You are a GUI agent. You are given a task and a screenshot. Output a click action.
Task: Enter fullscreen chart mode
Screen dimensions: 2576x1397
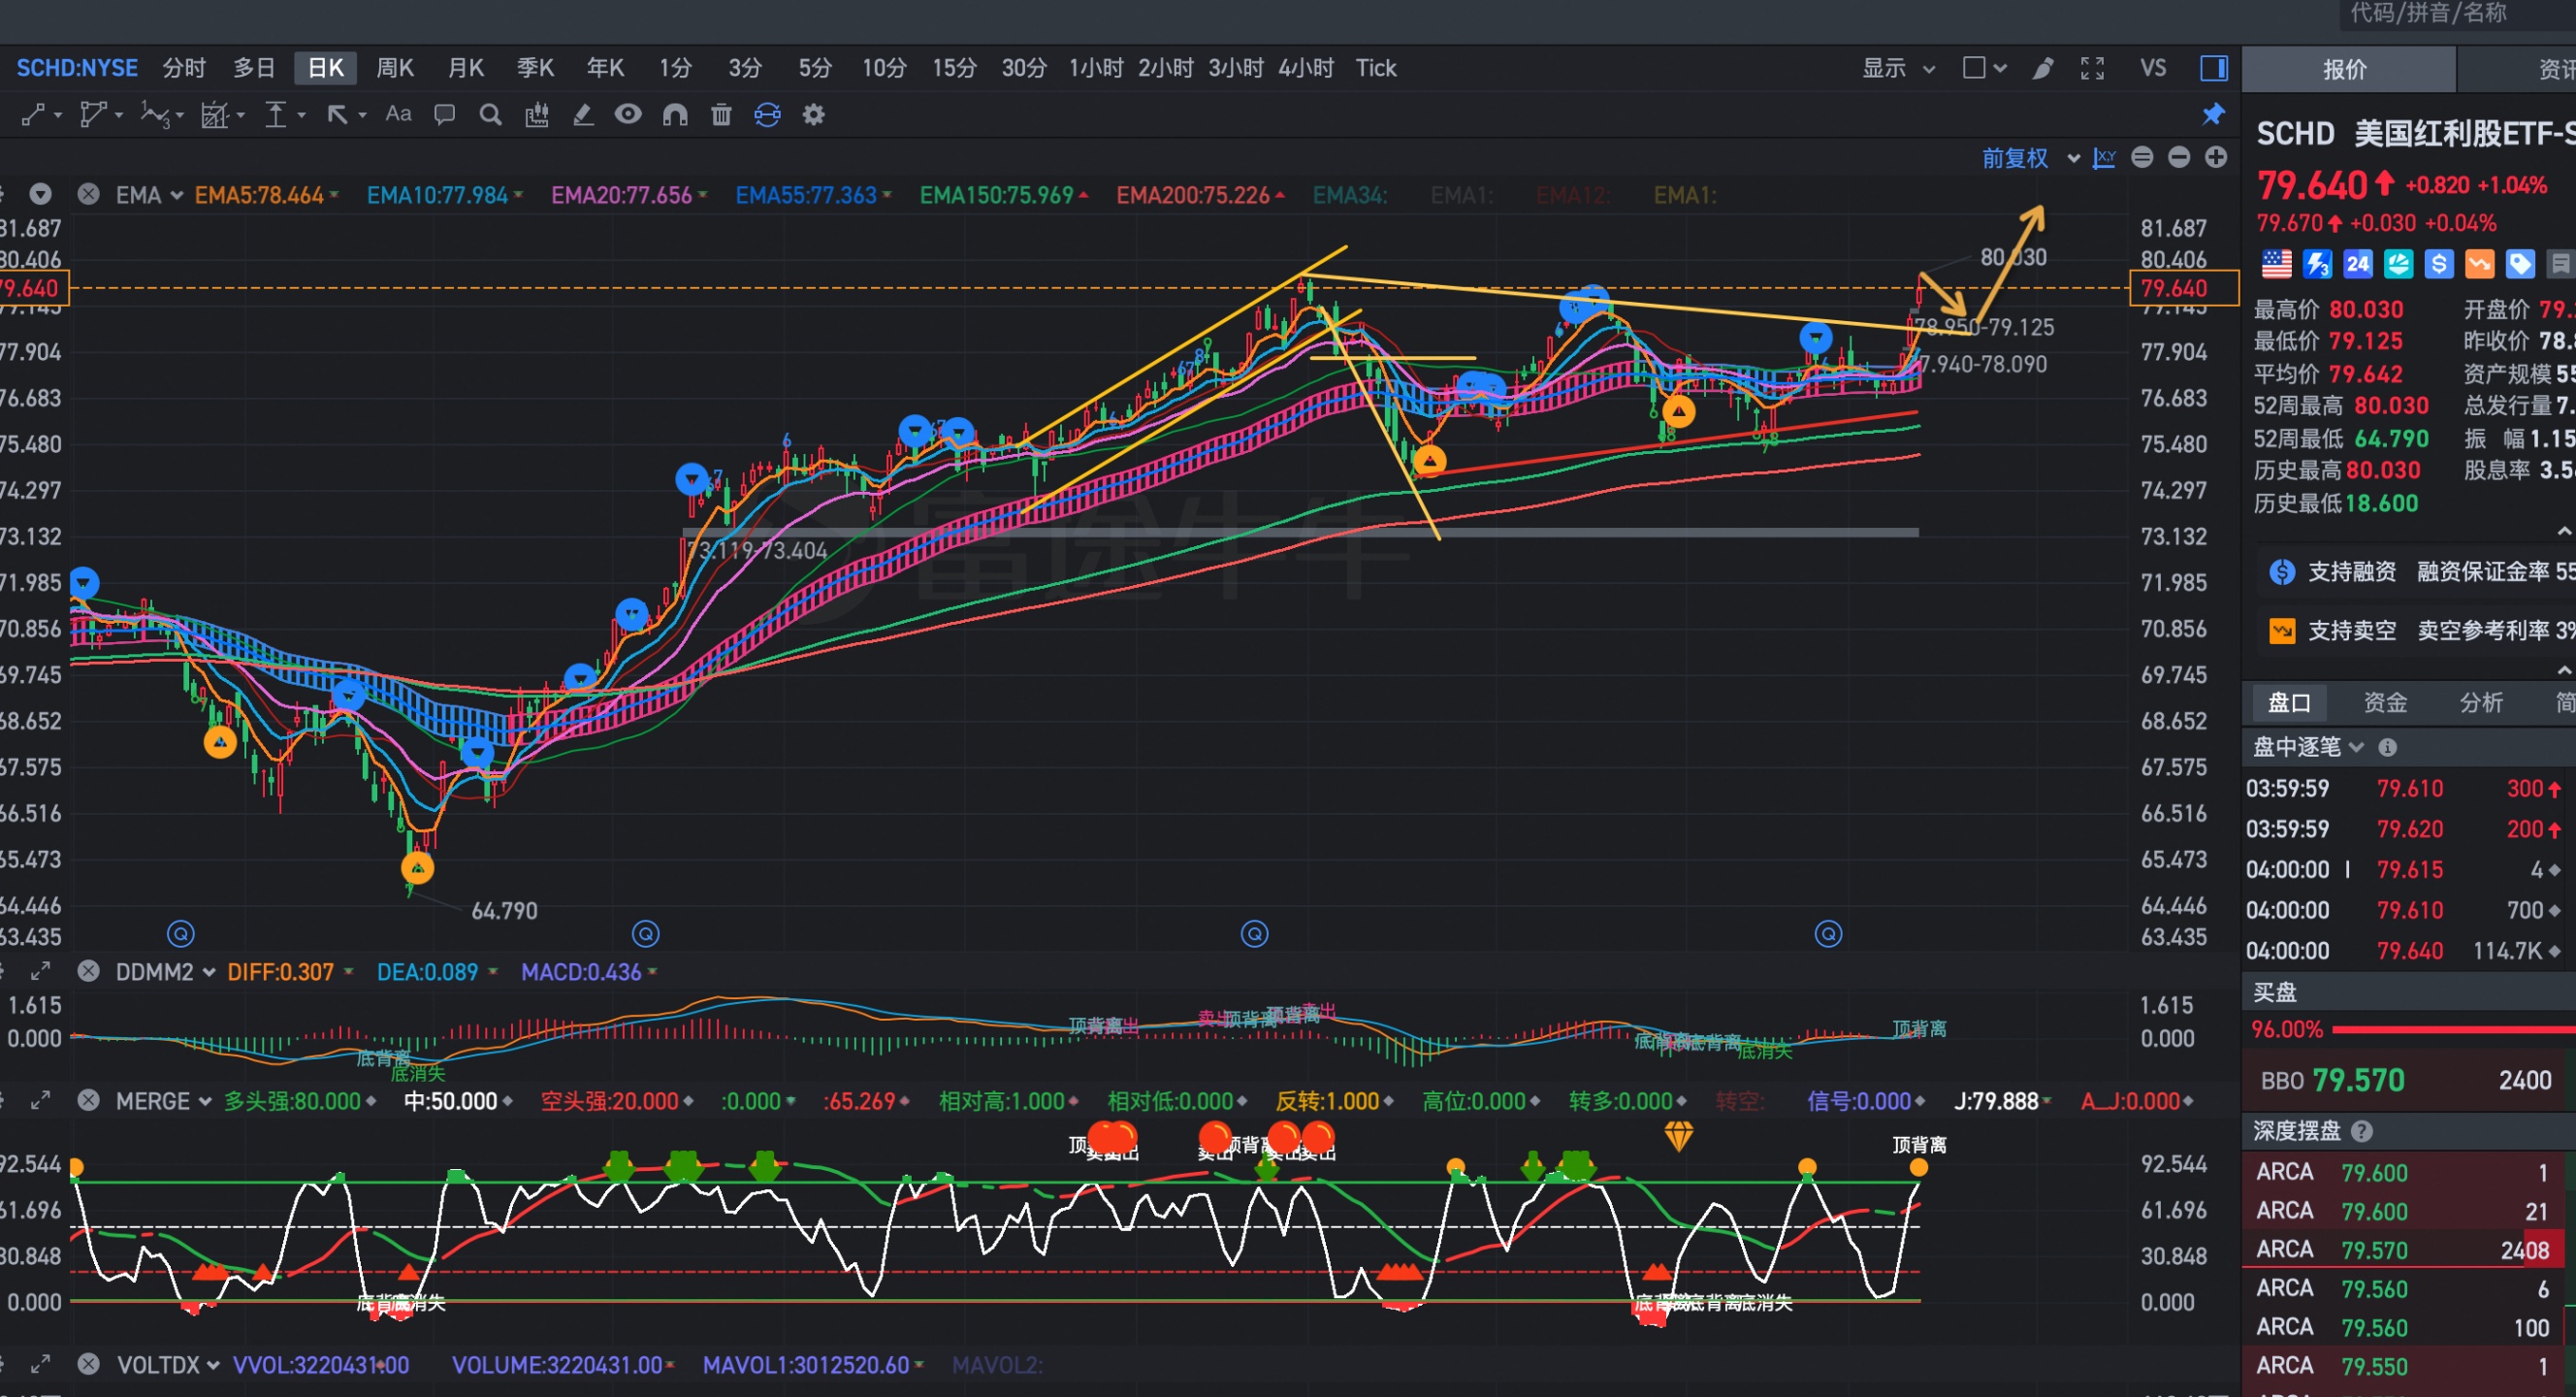coord(2092,68)
